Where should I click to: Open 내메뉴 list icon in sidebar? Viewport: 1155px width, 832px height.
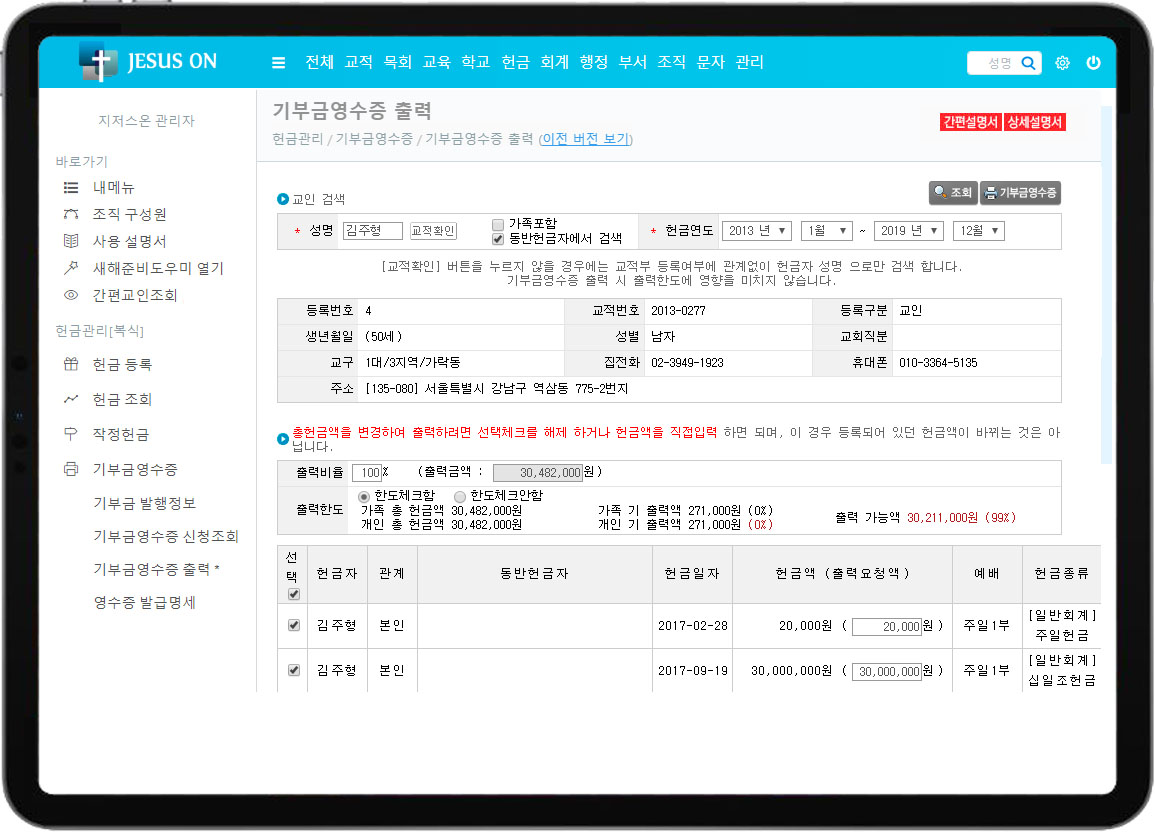[x=71, y=187]
